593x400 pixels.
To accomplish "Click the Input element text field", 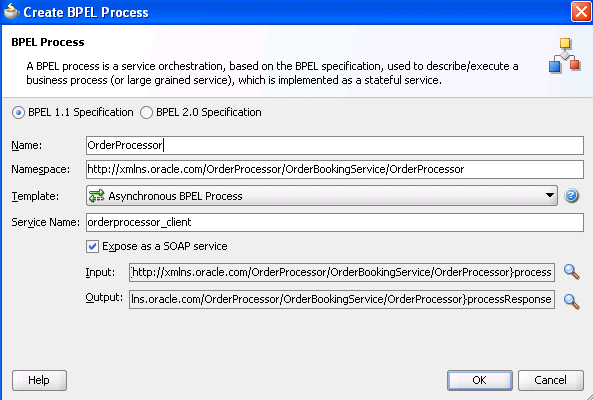I will click(x=342, y=272).
